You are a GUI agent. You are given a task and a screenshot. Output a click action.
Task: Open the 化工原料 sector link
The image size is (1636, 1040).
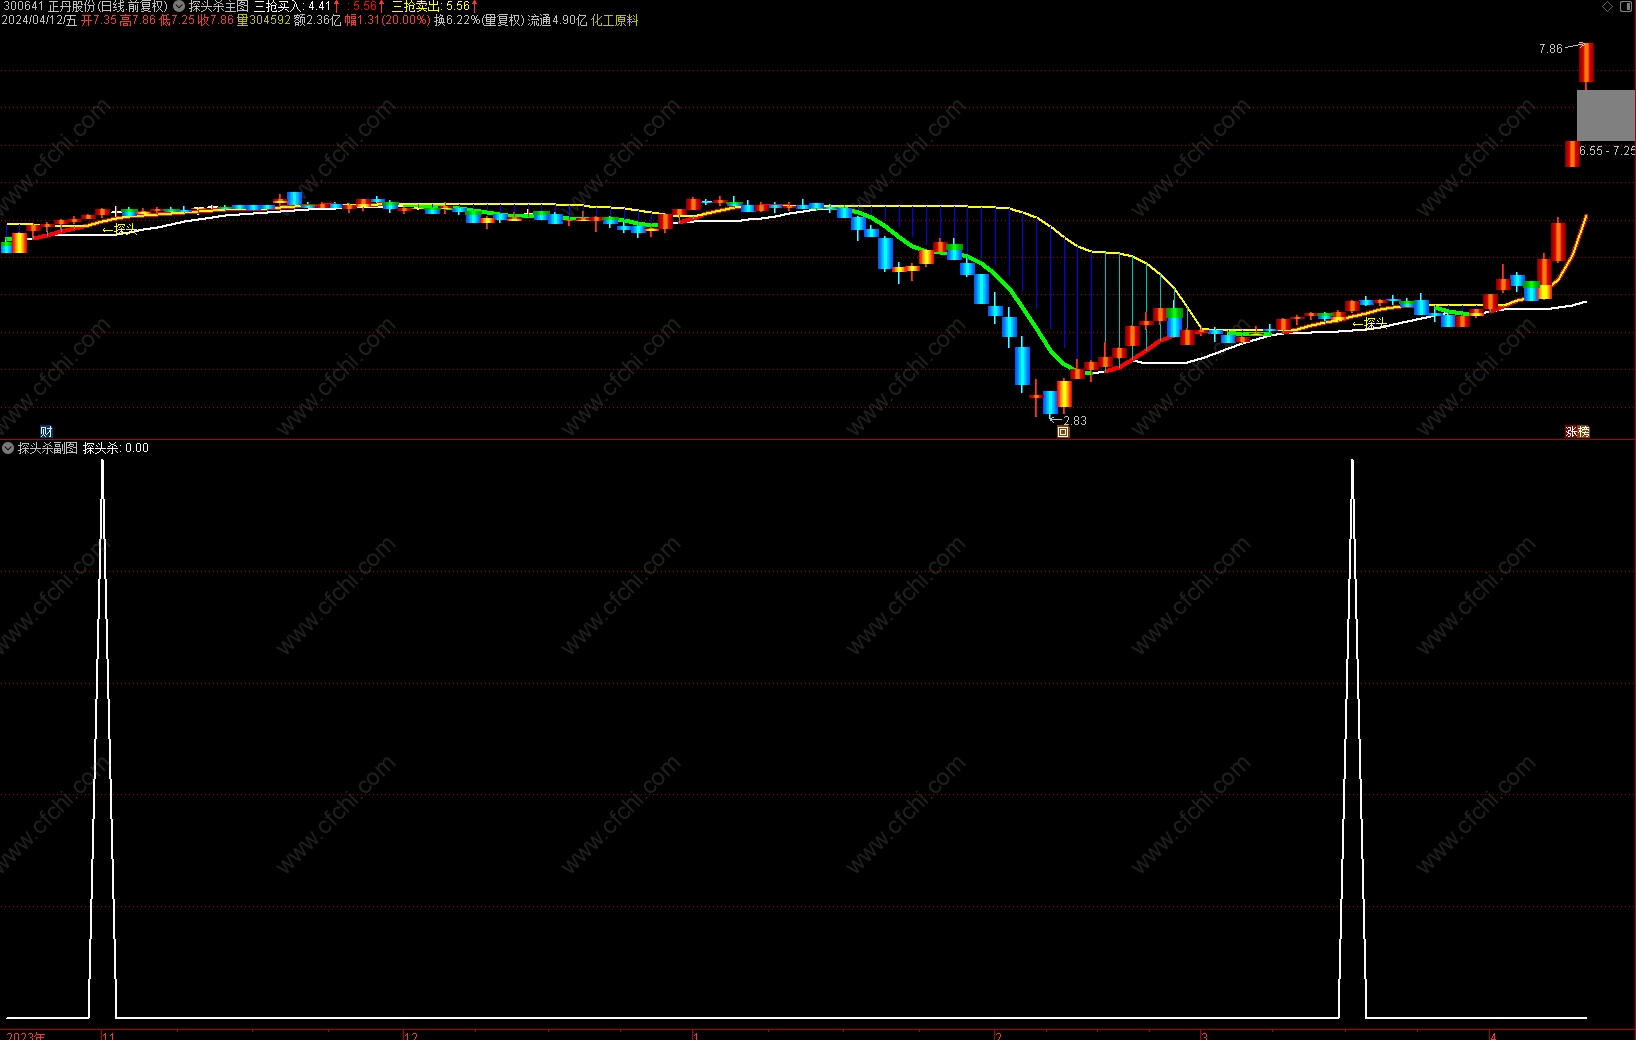(x=614, y=20)
